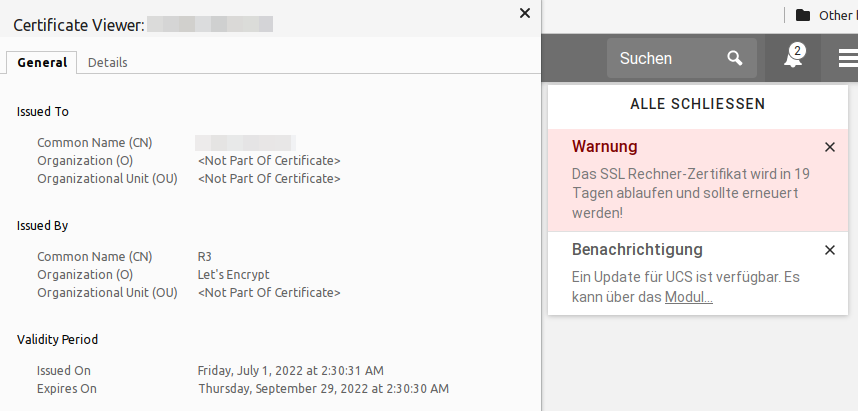Focus the Suchen search field

tap(660, 59)
